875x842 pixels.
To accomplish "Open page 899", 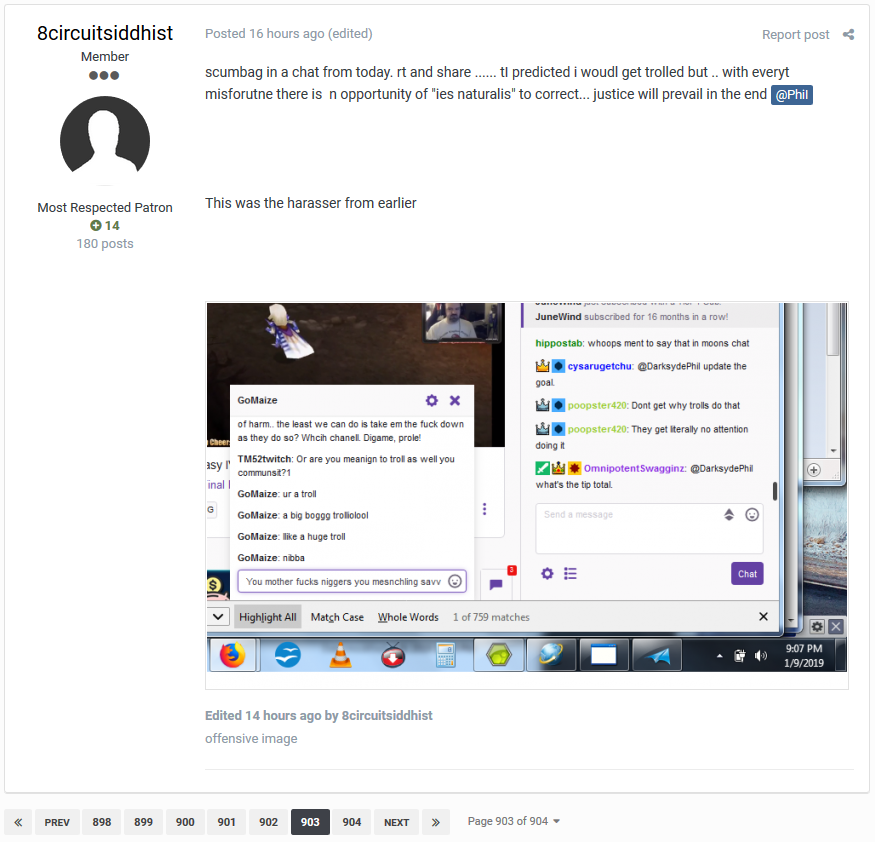I will coord(143,822).
